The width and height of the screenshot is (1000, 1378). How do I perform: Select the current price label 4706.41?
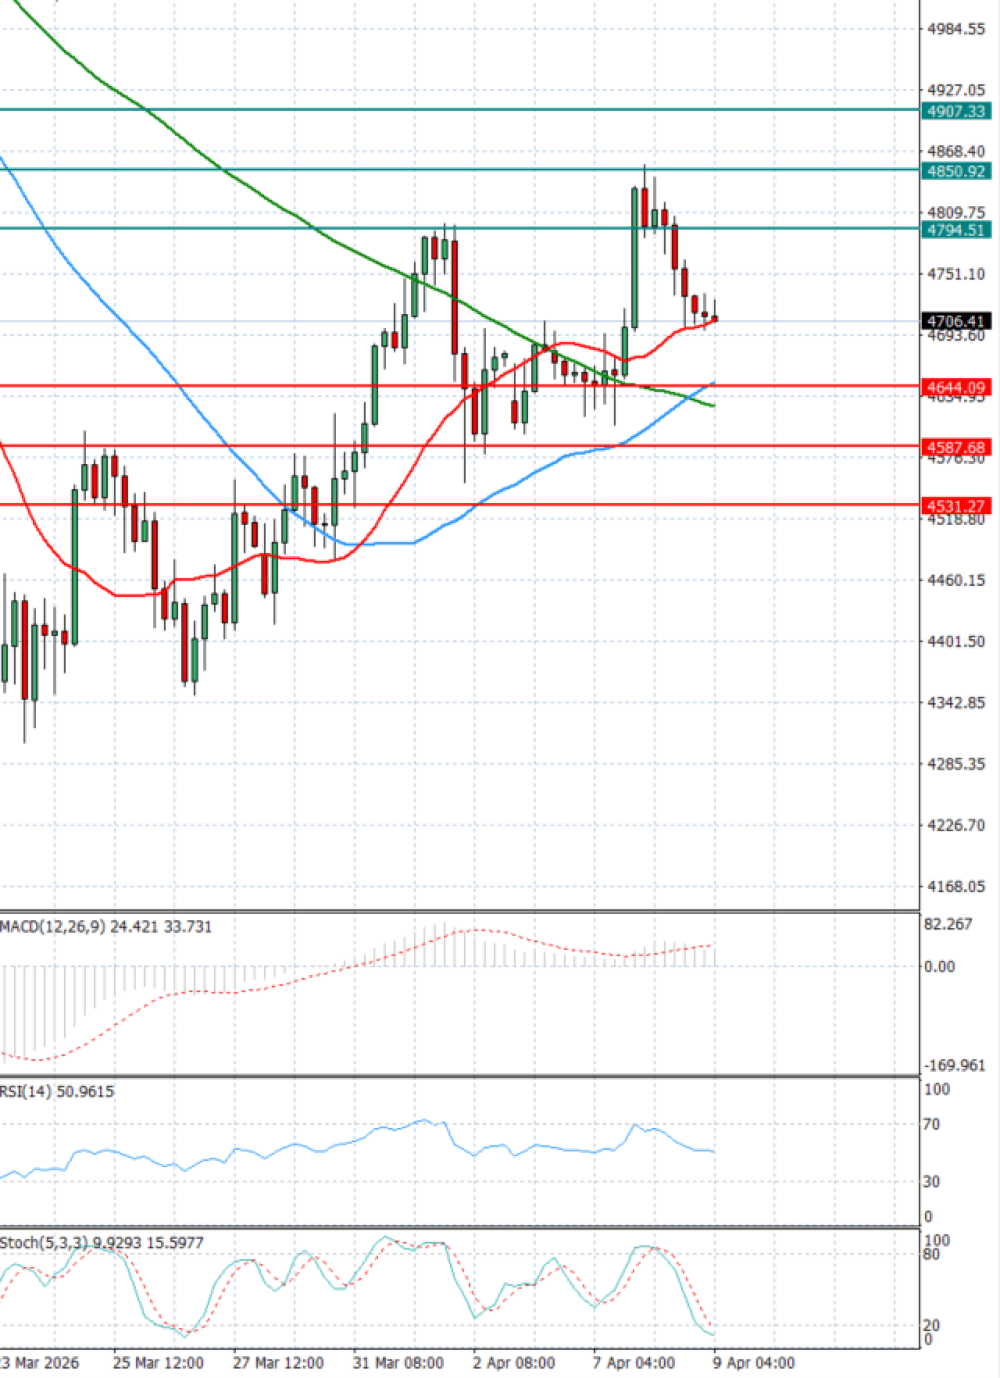[956, 321]
